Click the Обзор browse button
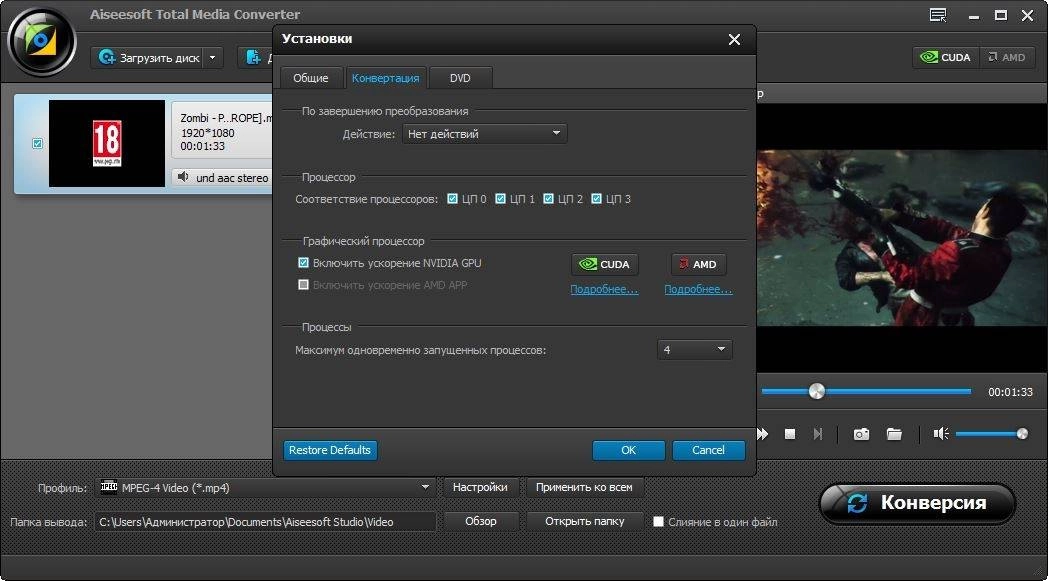Image resolution: width=1048 pixels, height=581 pixels. click(481, 521)
